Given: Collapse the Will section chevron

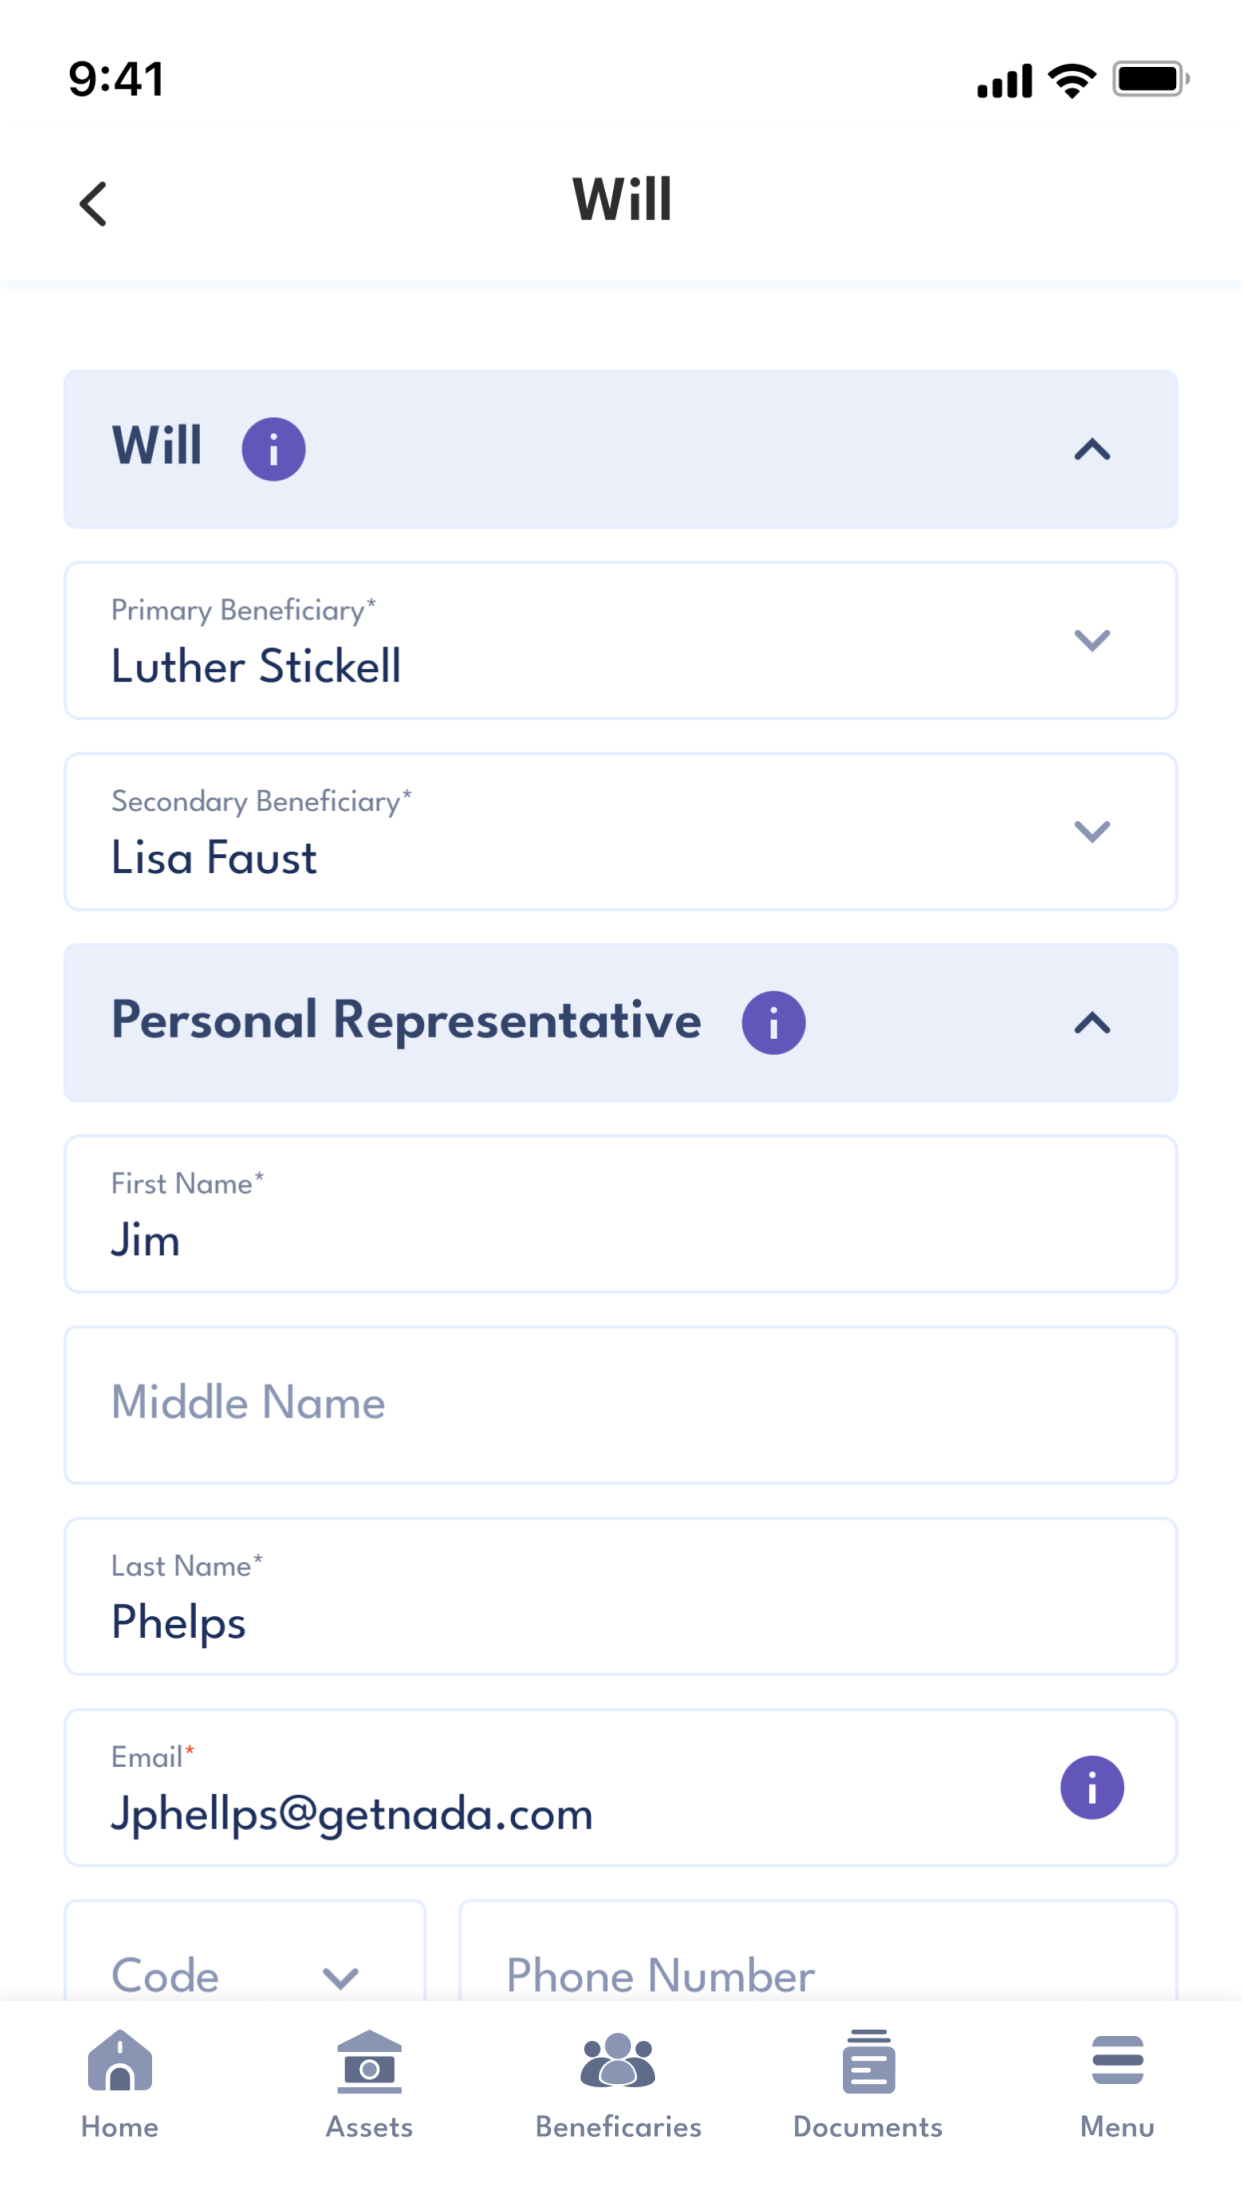Looking at the screenshot, I should pyautogui.click(x=1092, y=450).
